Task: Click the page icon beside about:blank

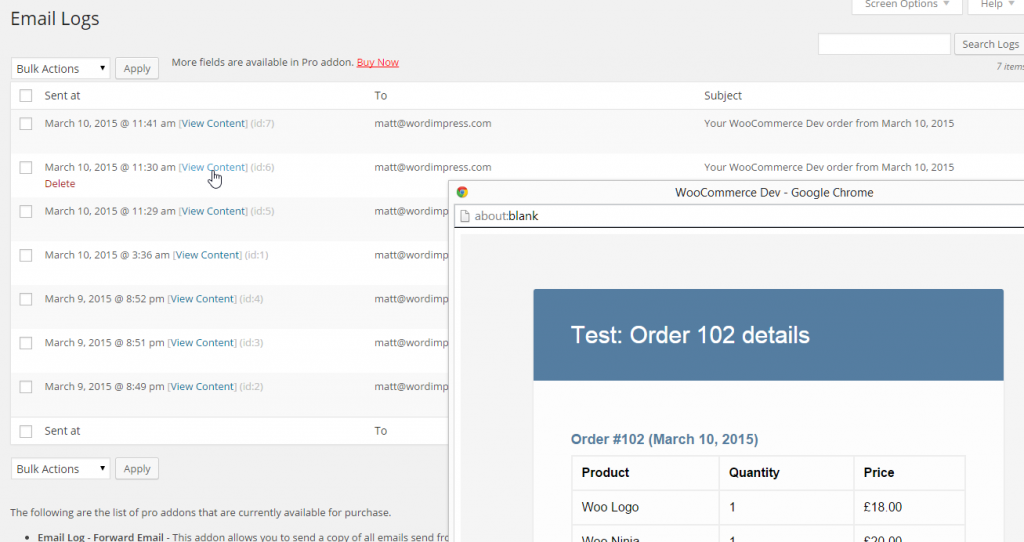Action: click(465, 216)
